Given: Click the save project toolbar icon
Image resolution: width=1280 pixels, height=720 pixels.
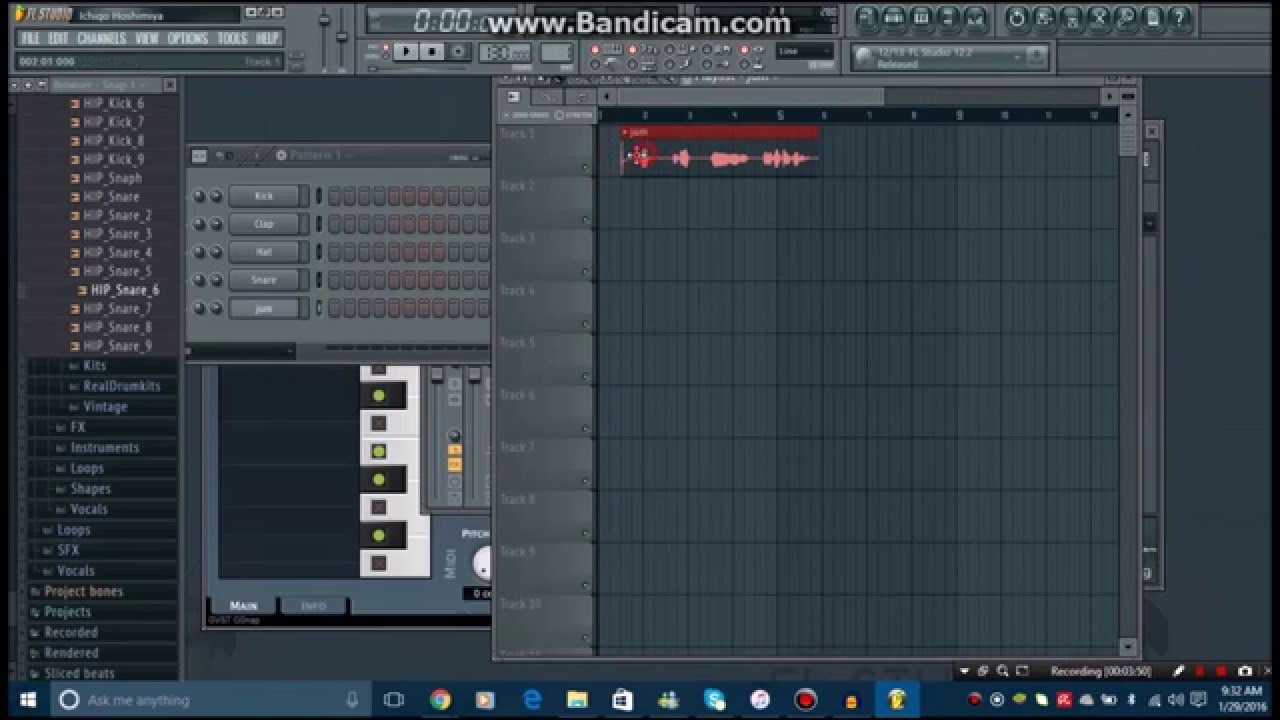Looking at the screenshot, I should click(1044, 17).
